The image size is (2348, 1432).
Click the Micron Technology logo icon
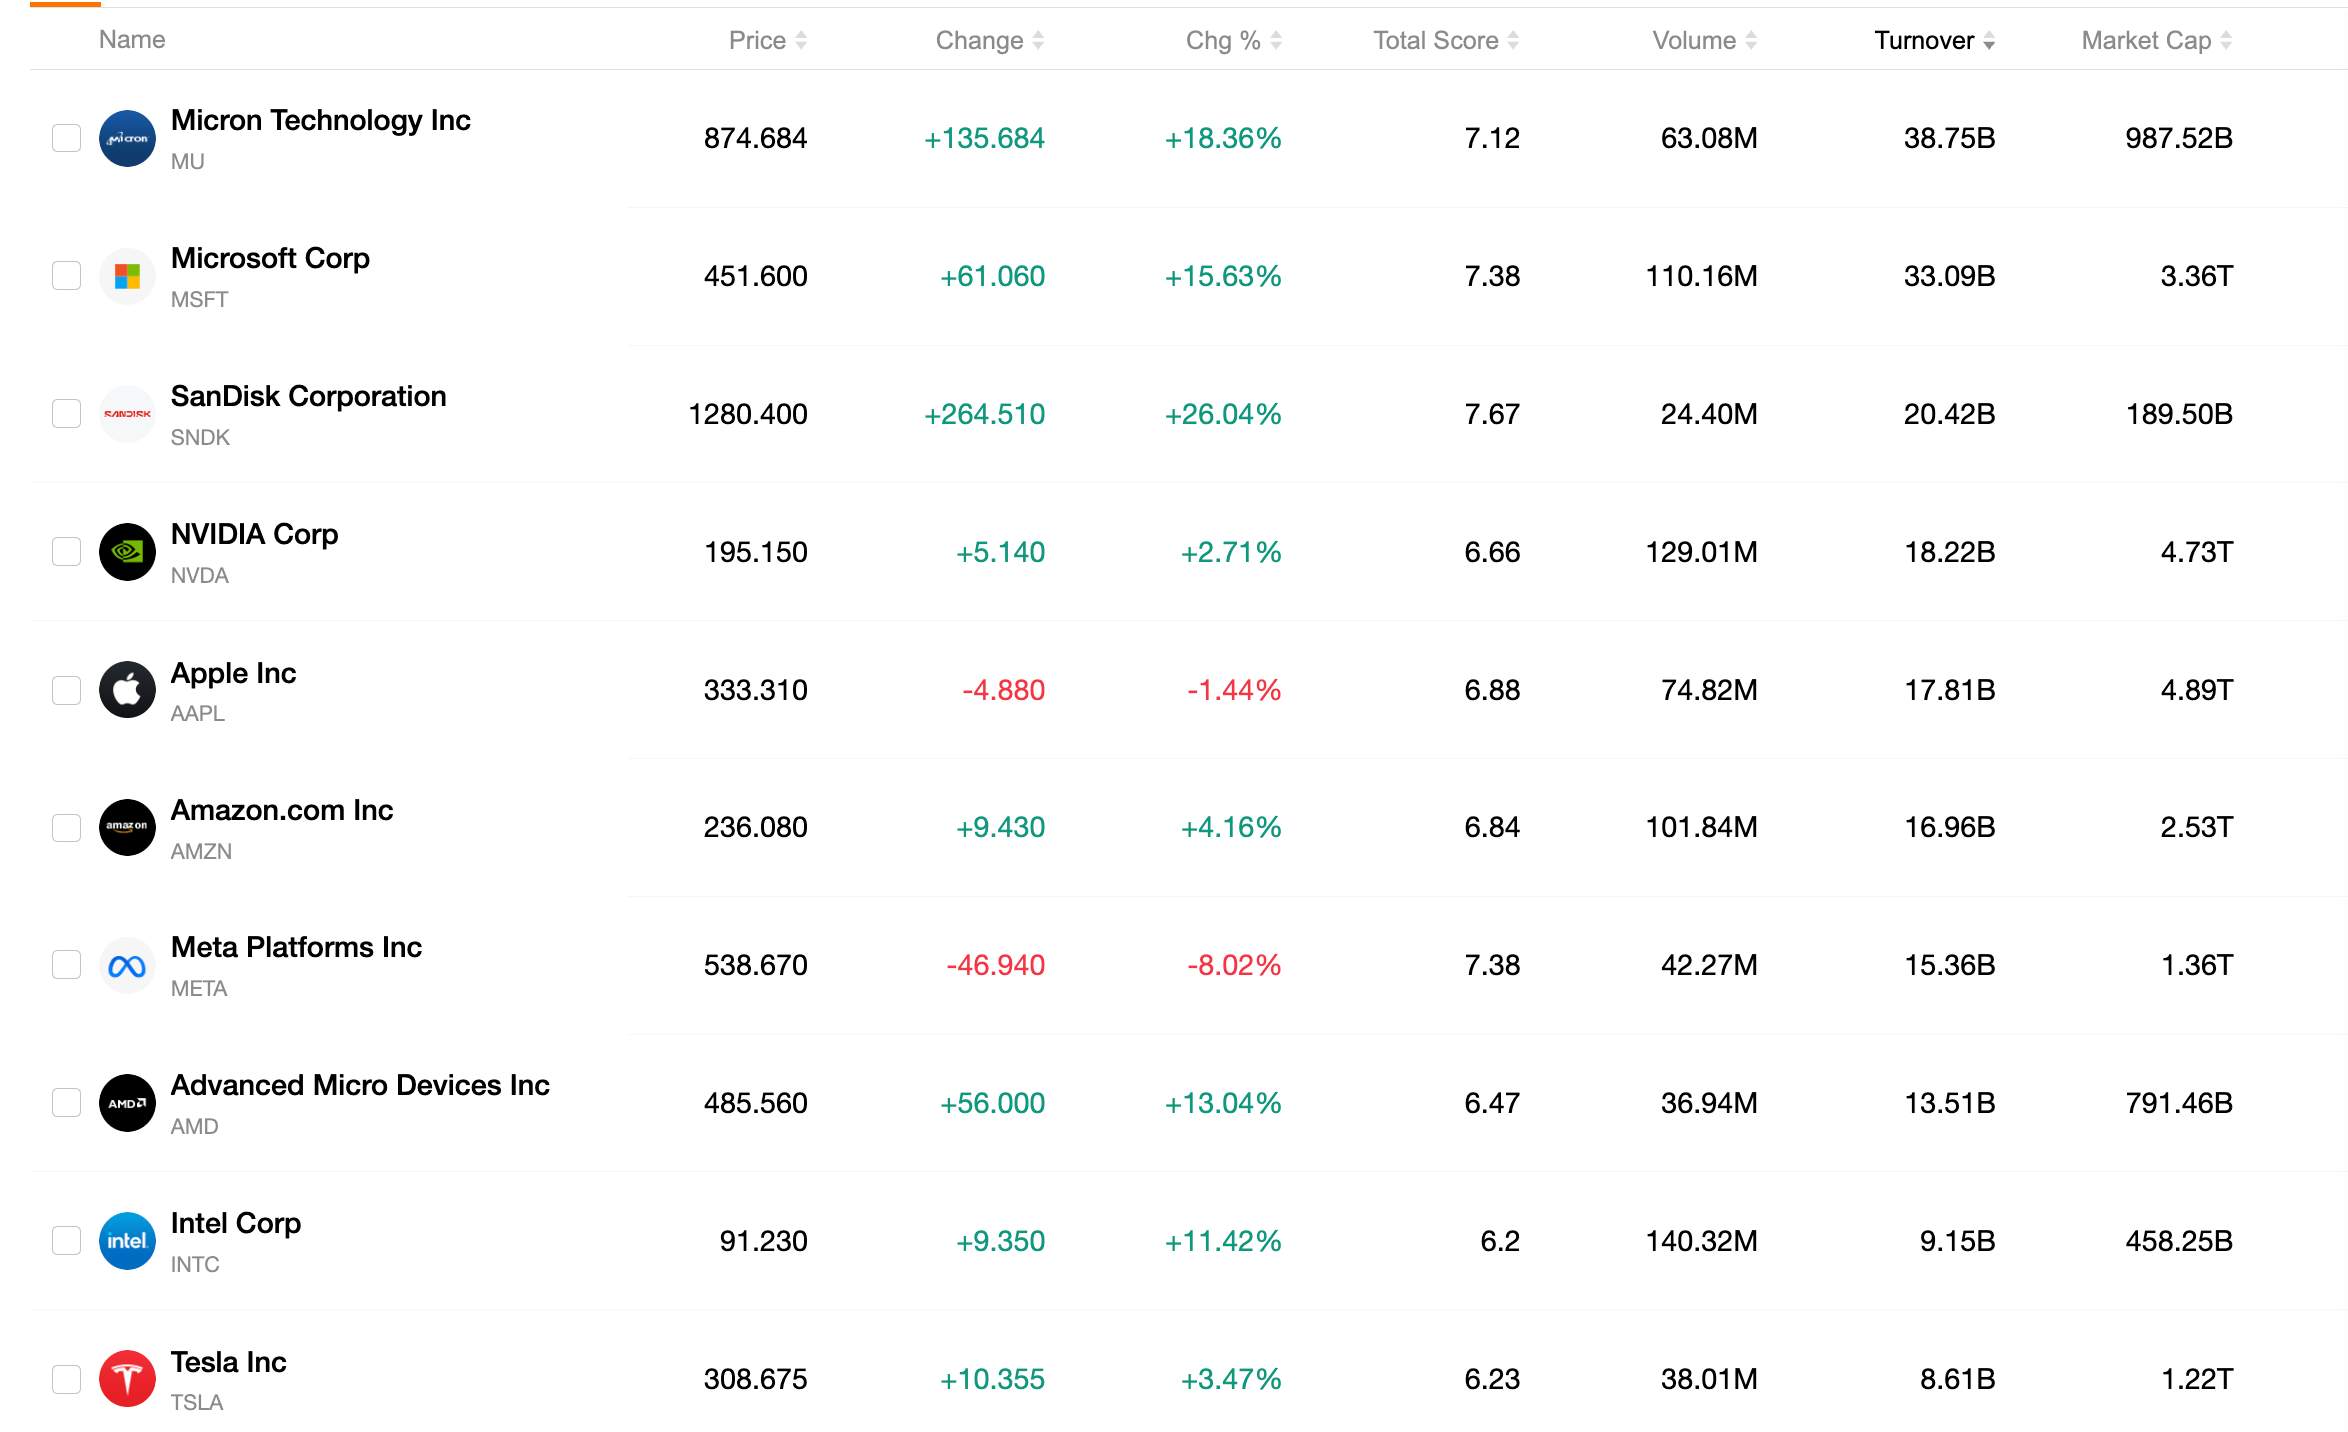(x=127, y=138)
